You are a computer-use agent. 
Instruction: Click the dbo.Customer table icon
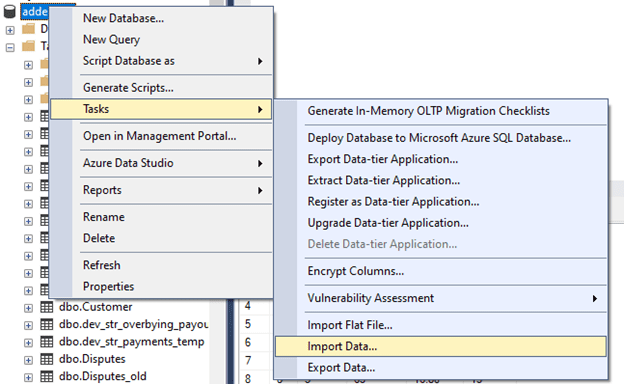click(47, 307)
